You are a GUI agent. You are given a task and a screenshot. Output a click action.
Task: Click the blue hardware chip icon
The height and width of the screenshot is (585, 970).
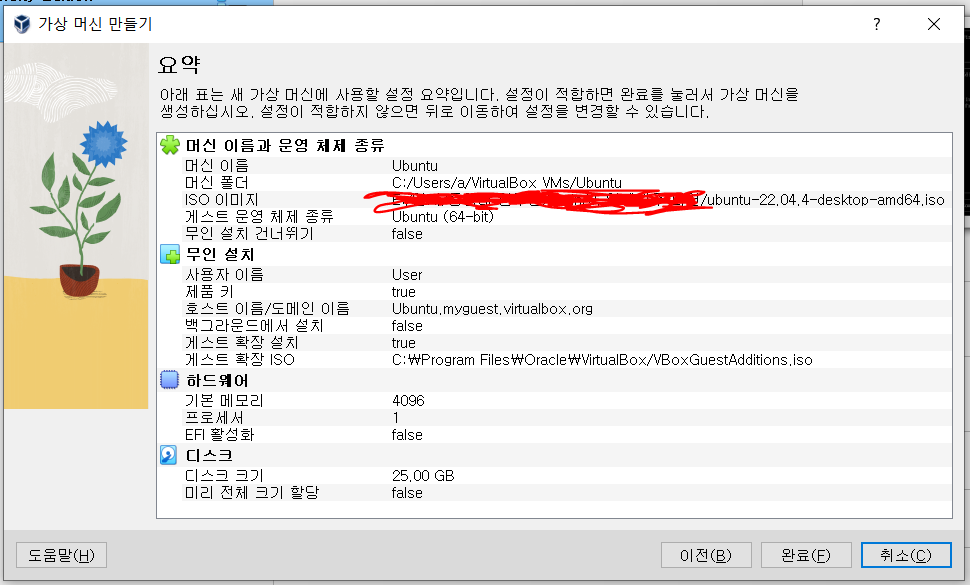point(170,380)
